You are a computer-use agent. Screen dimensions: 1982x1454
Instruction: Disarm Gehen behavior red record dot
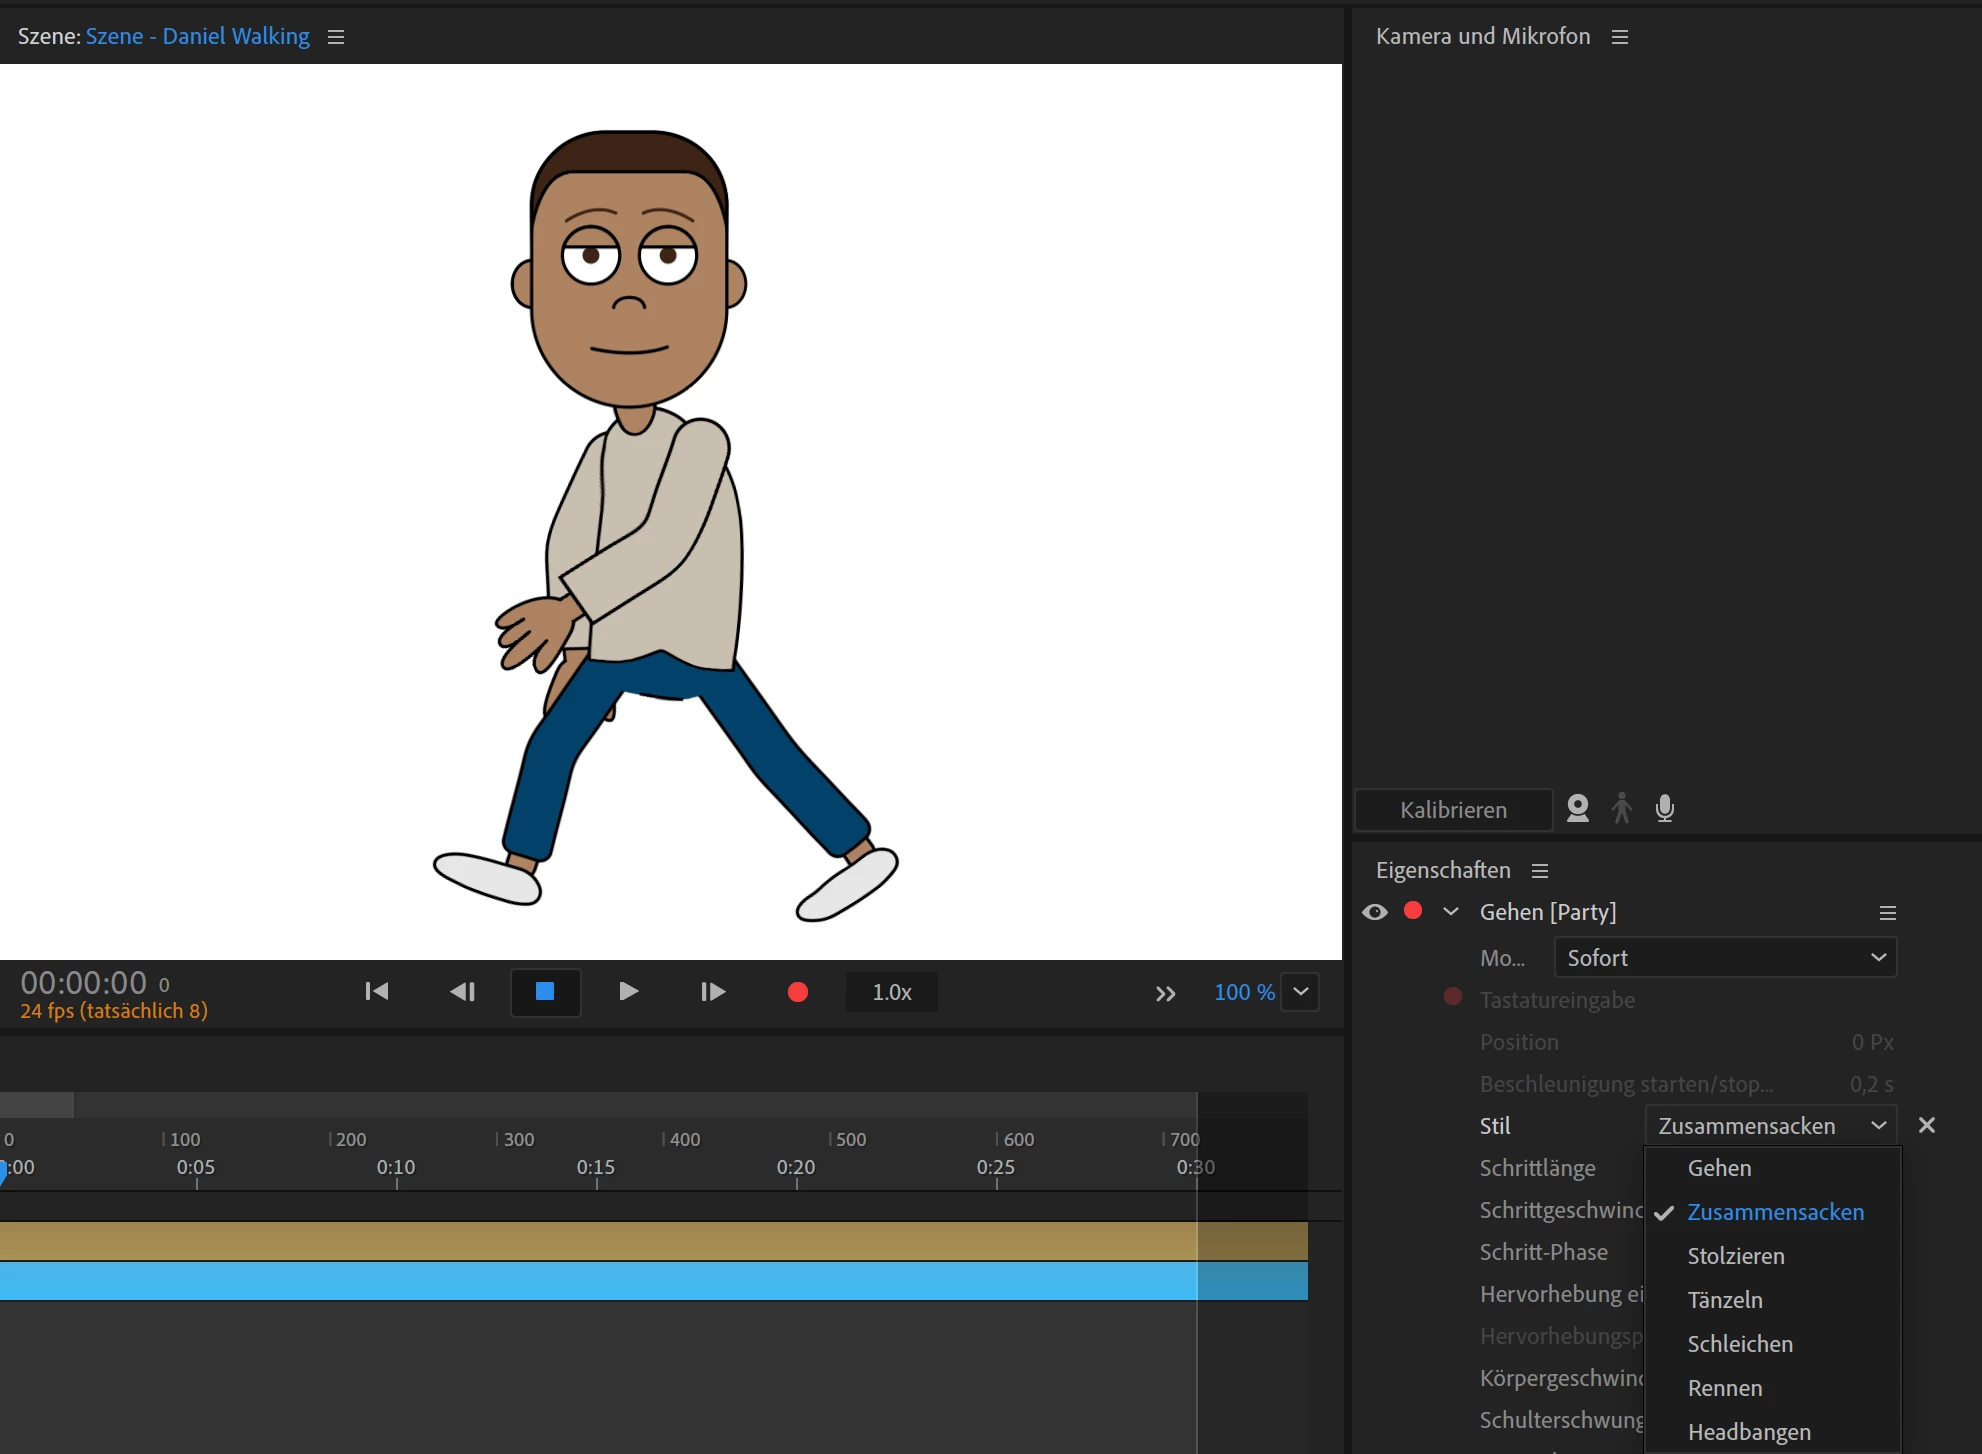click(1412, 911)
